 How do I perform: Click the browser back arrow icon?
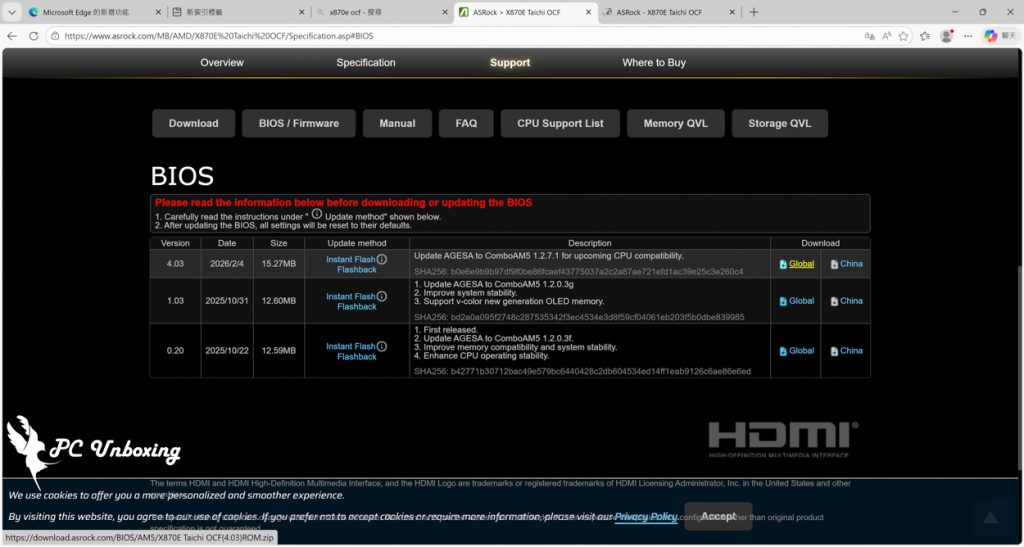[x=12, y=36]
